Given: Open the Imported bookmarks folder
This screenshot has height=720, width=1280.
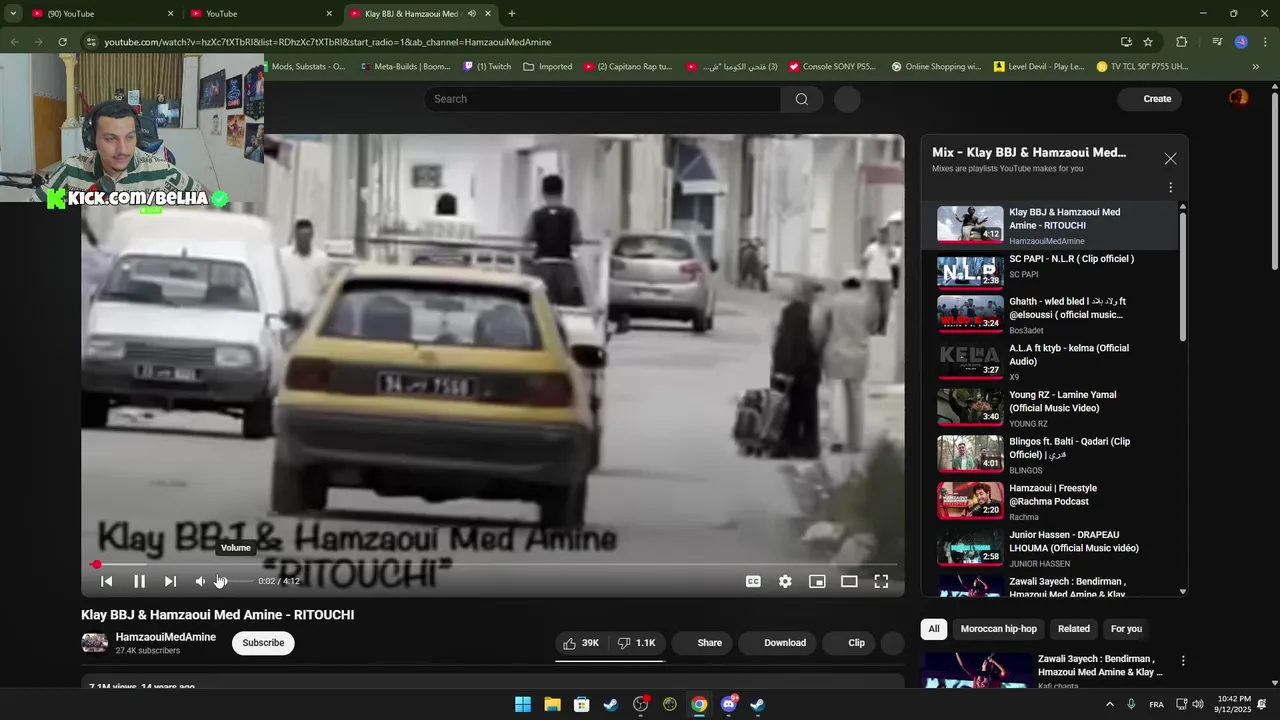Looking at the screenshot, I should (x=548, y=67).
